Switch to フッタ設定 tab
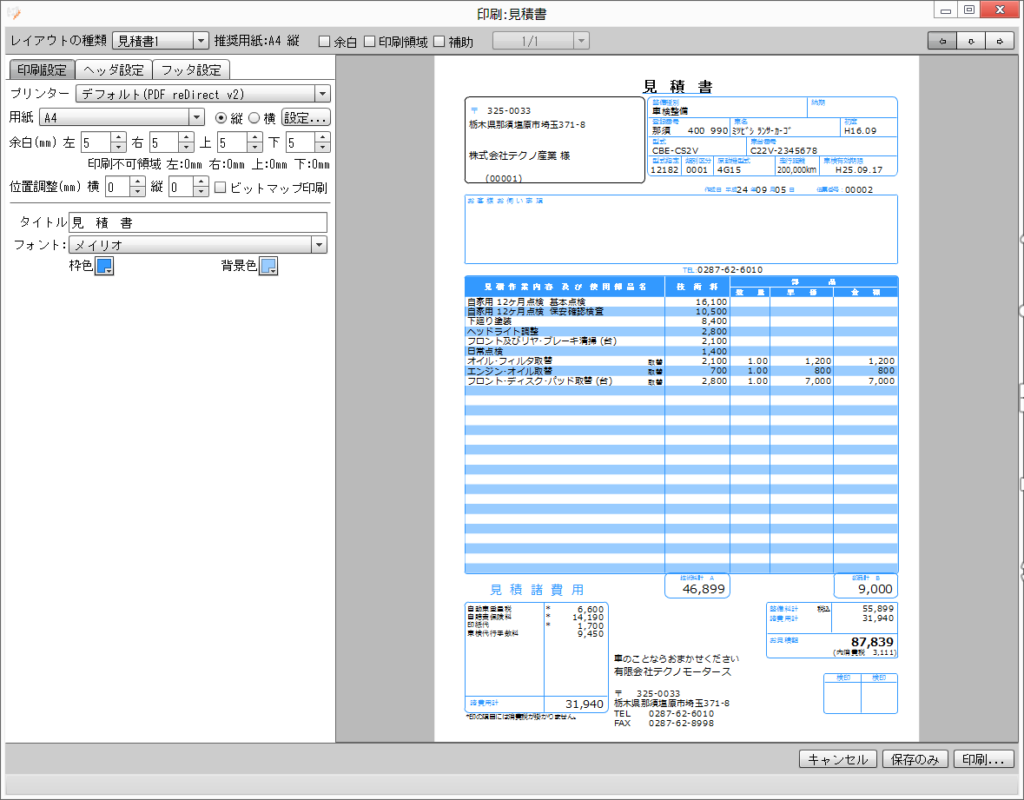 click(x=191, y=70)
